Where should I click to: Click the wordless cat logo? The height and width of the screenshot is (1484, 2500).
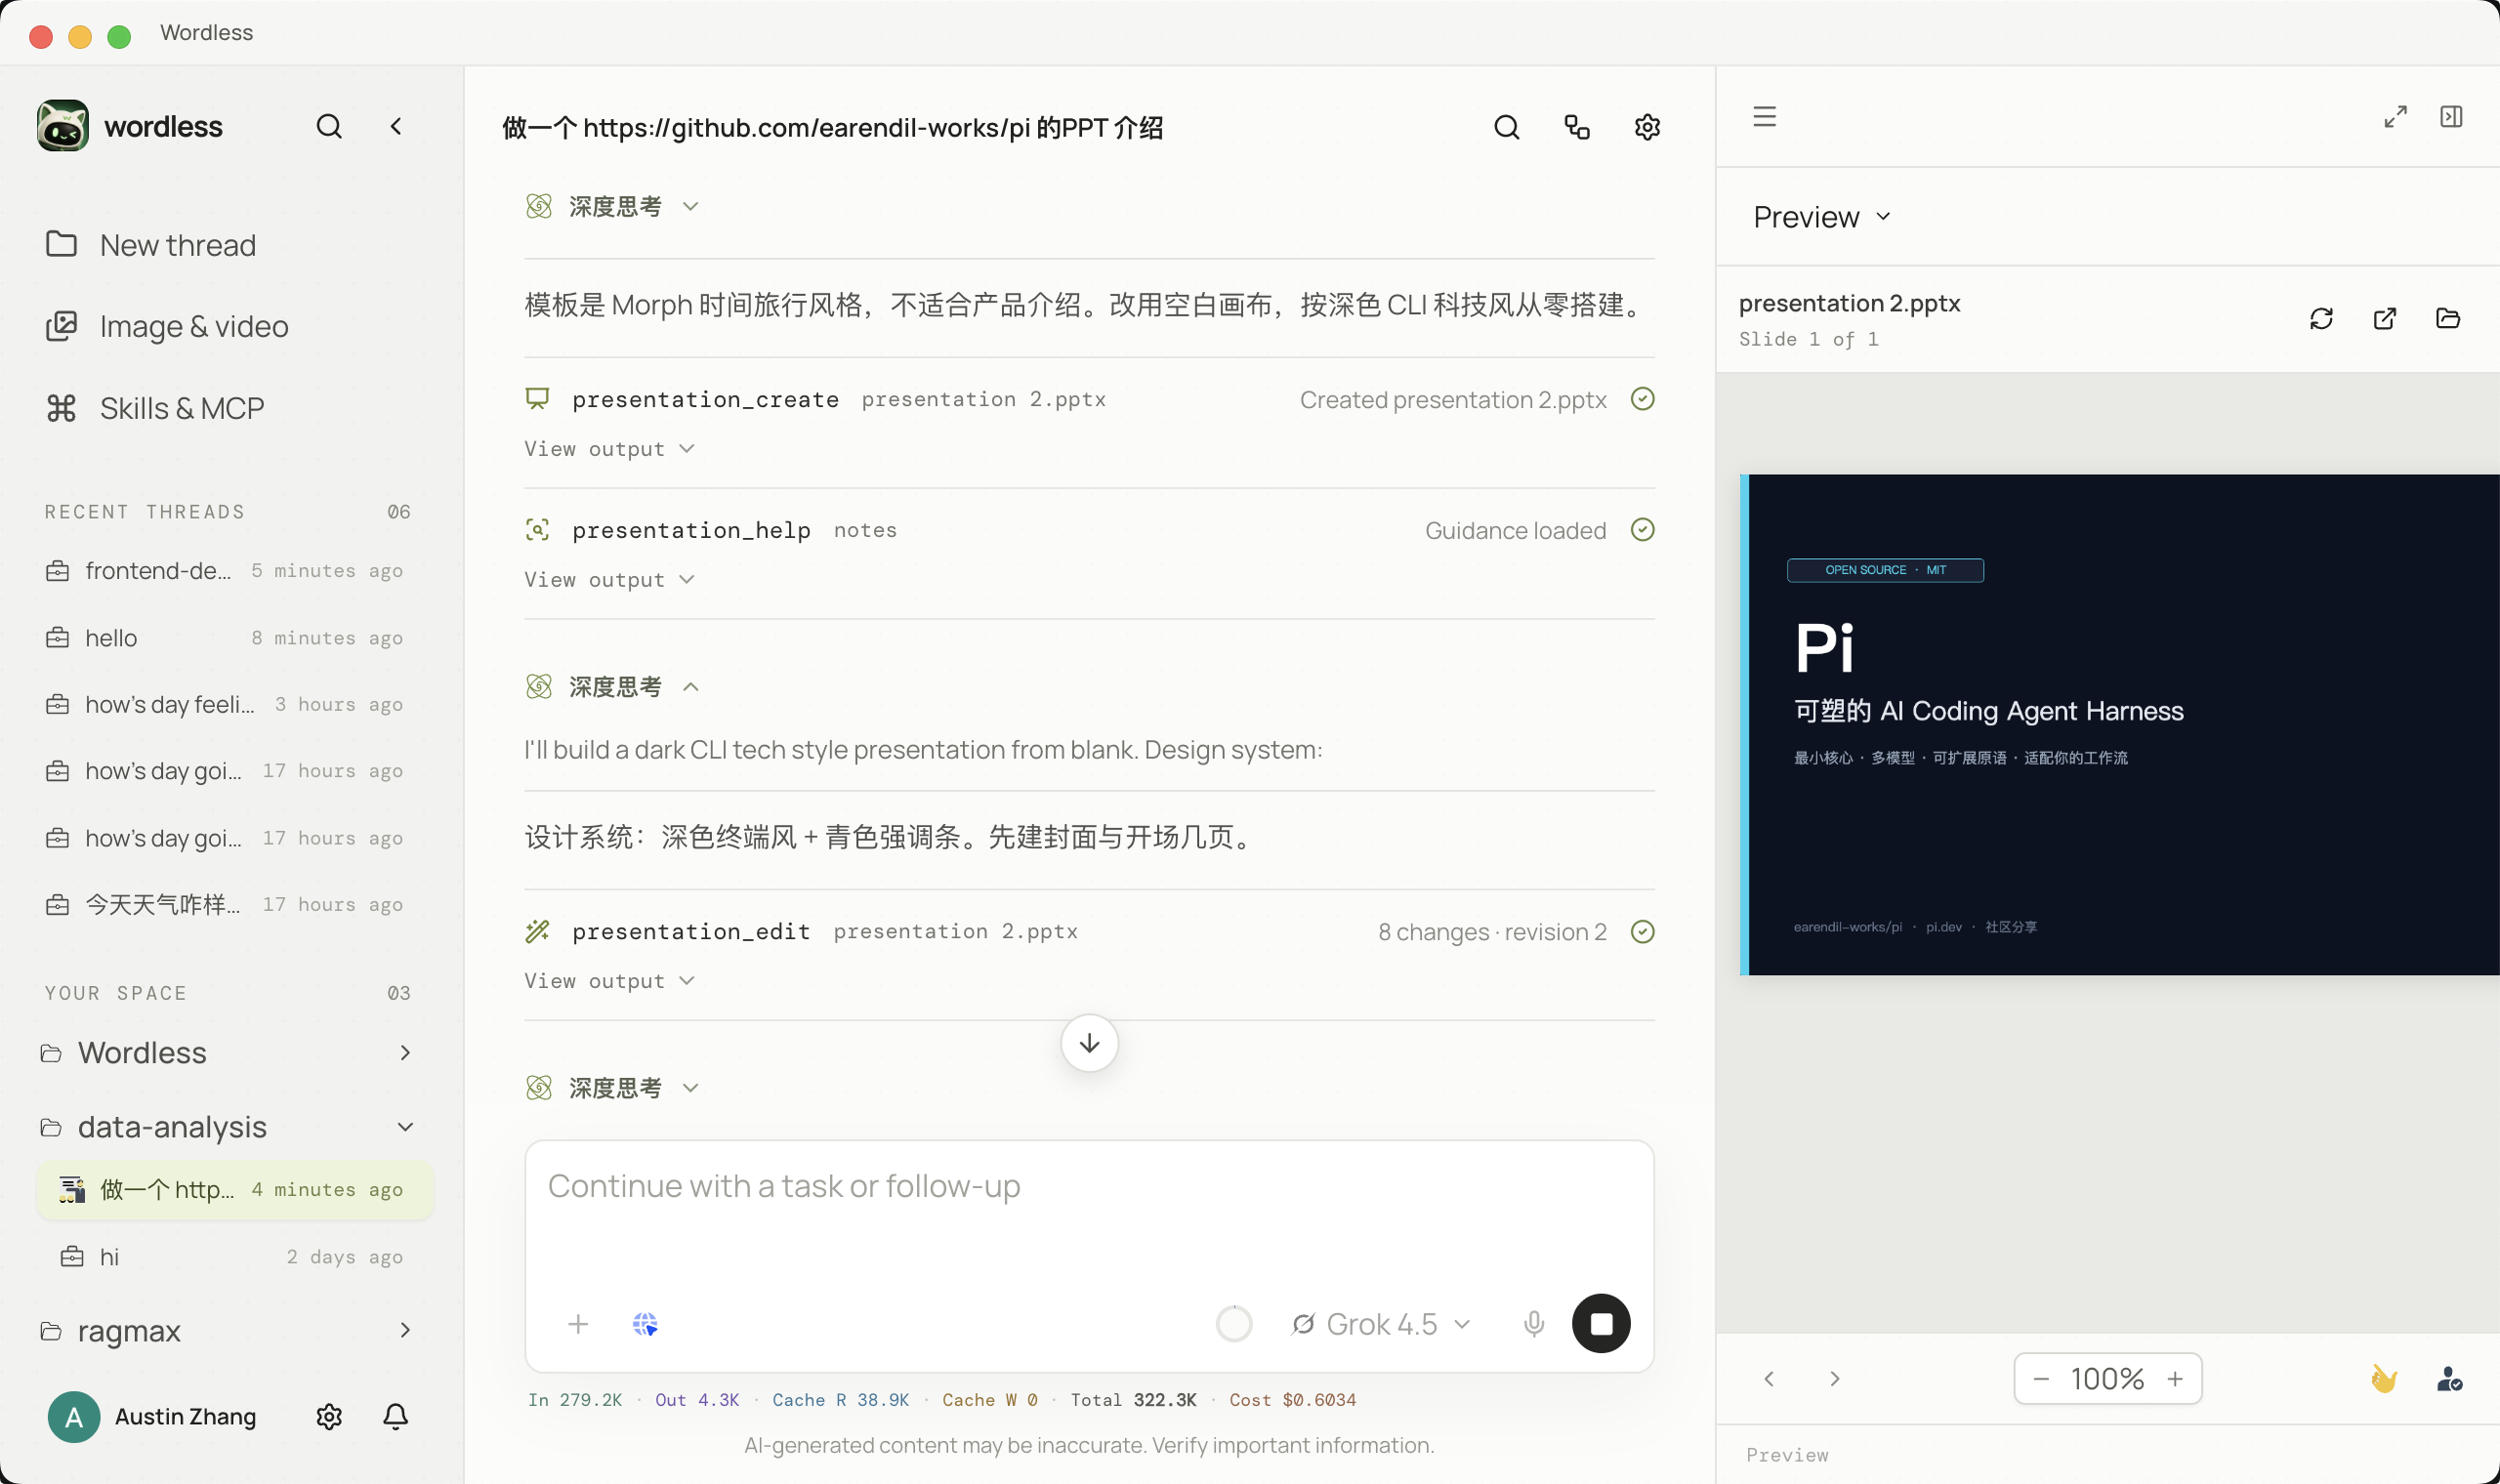[x=63, y=126]
